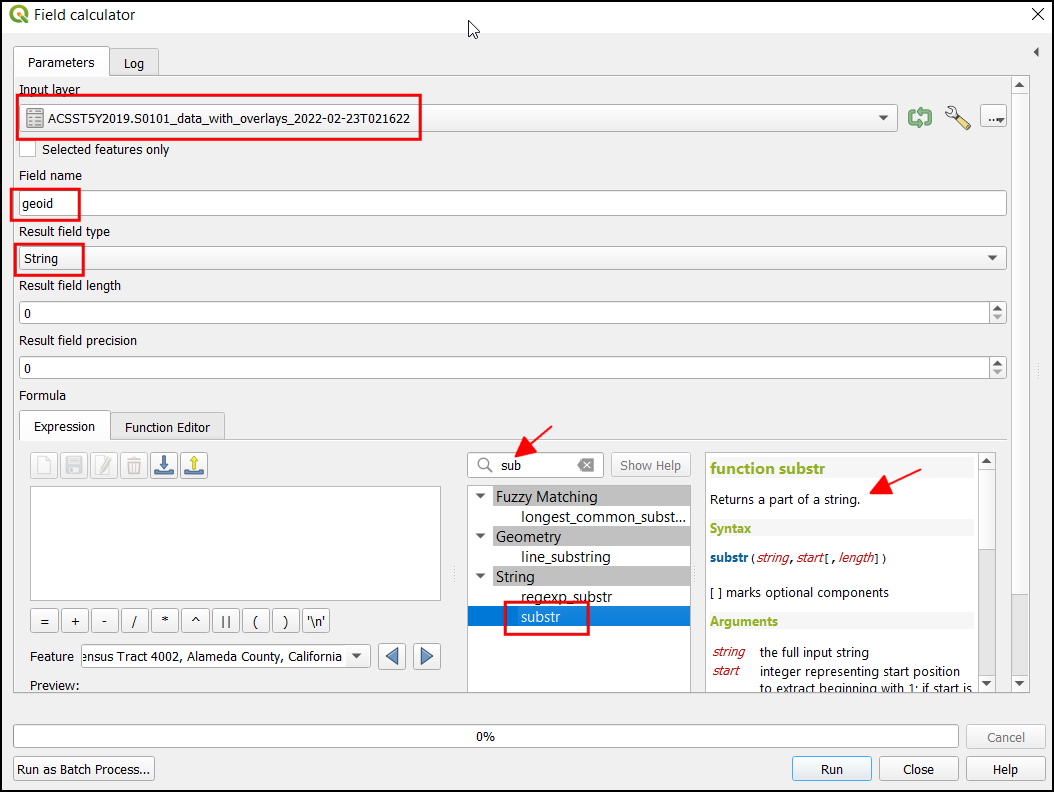Enable Selected features only checkbox
1054x792 pixels.
(x=28, y=149)
